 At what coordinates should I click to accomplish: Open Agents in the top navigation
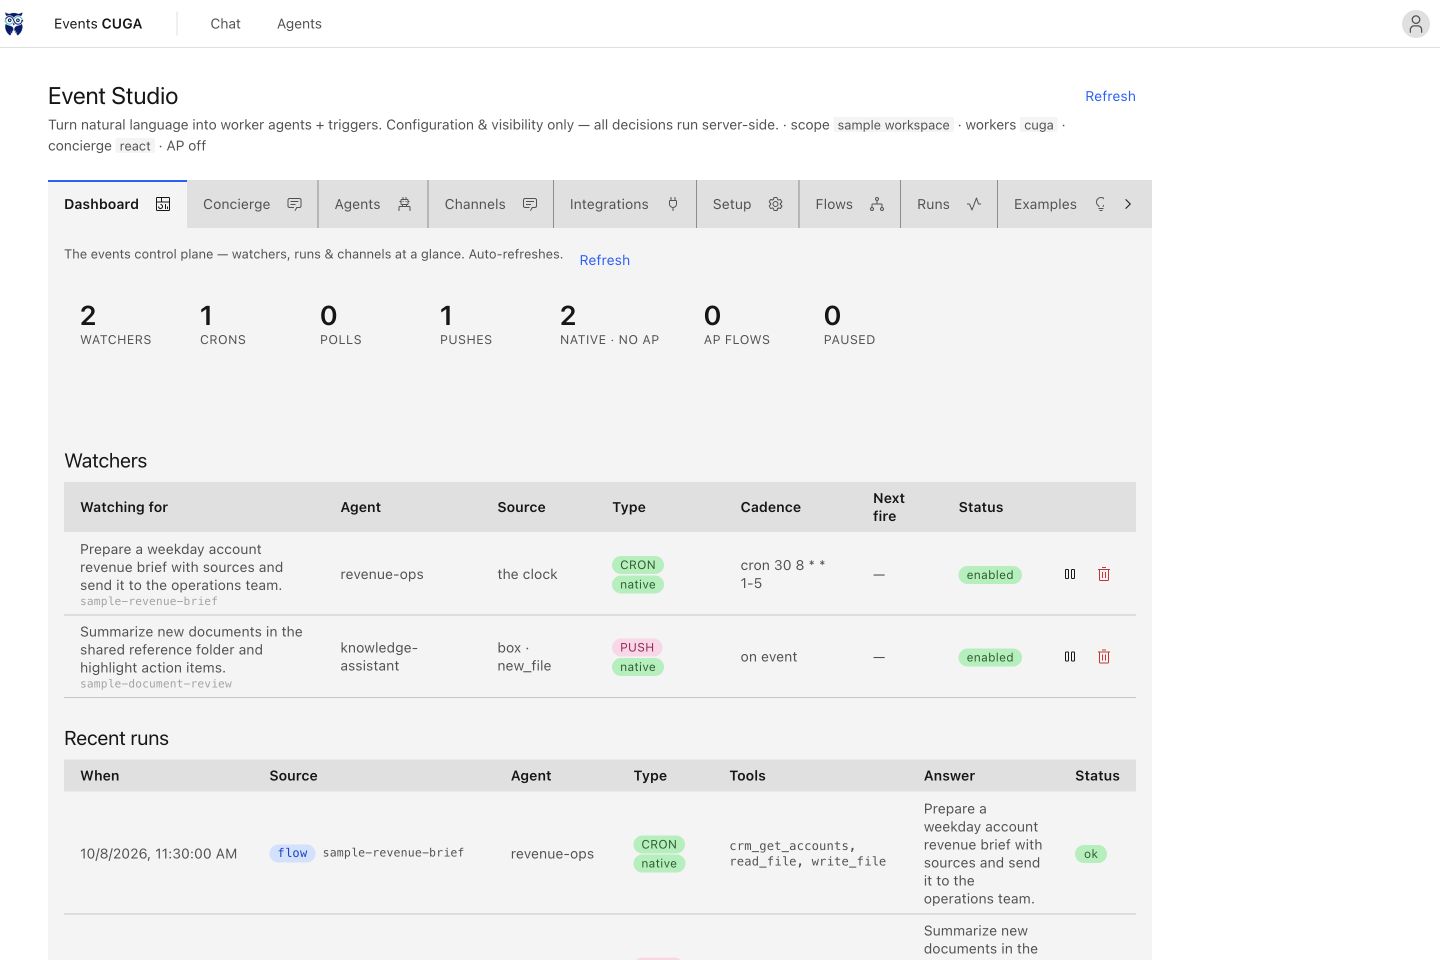[299, 24]
